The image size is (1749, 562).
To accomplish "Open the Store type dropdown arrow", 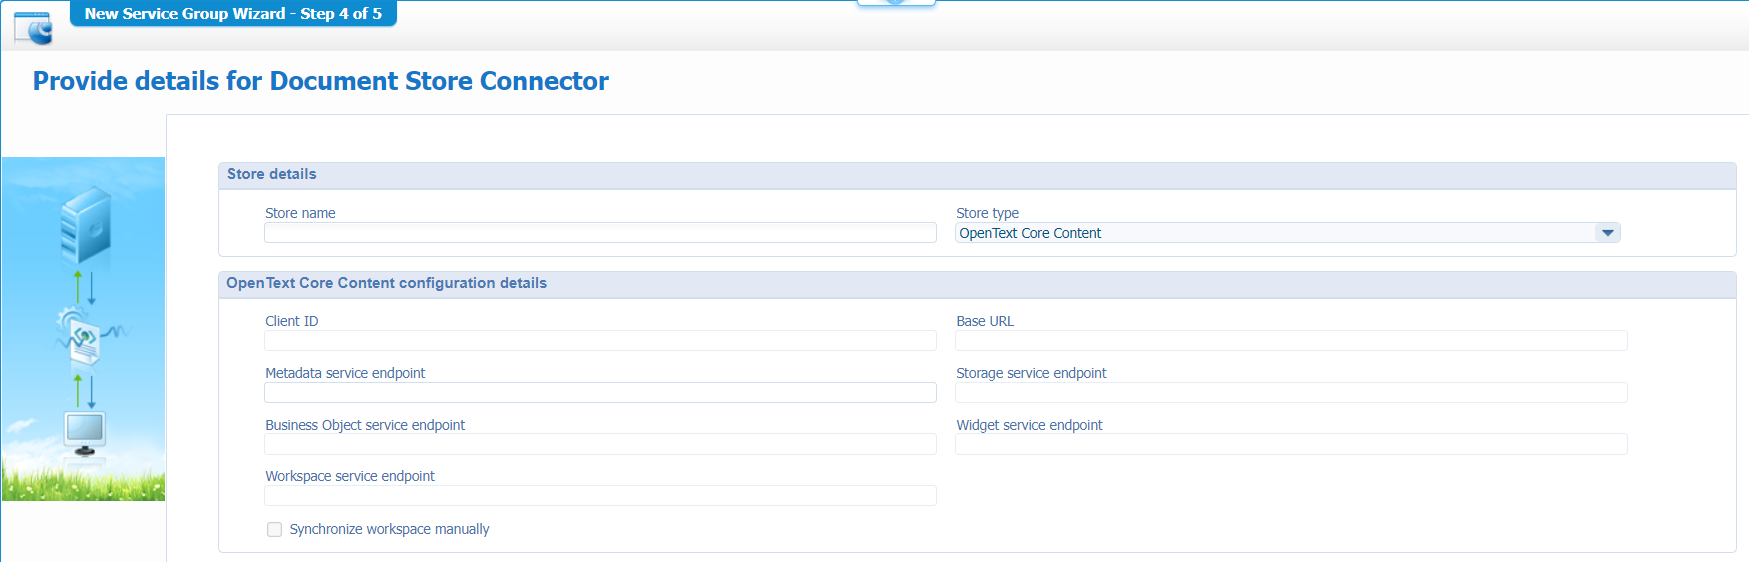I will point(1607,233).
